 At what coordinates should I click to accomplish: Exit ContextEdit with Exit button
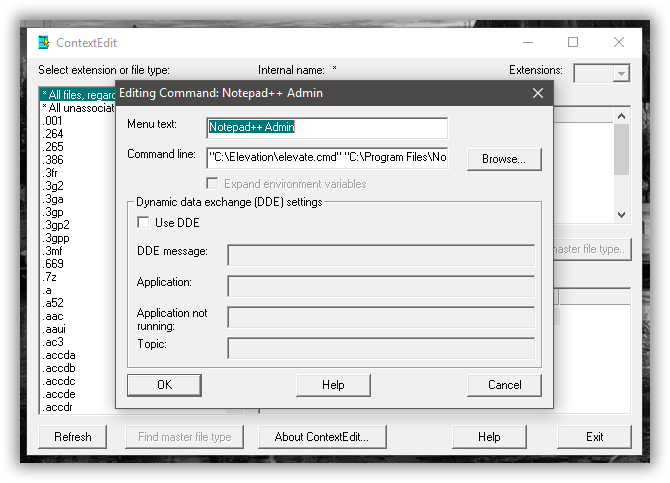594,437
